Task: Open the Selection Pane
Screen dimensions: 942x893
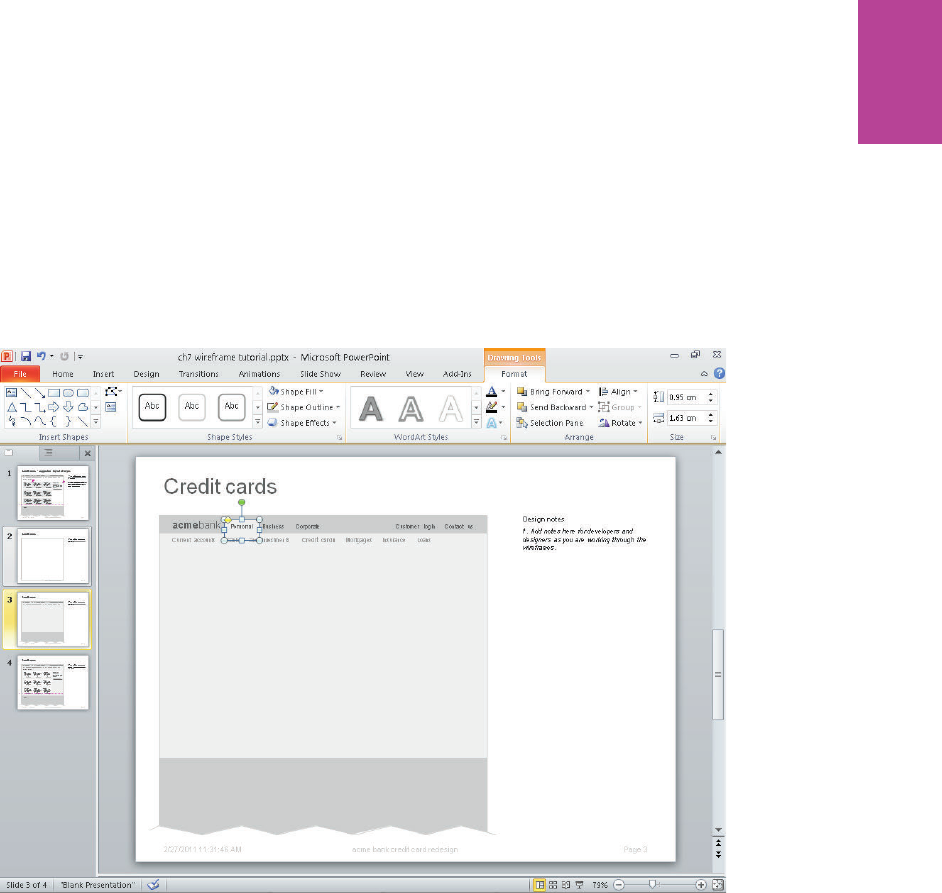Action: pyautogui.click(x=550, y=422)
